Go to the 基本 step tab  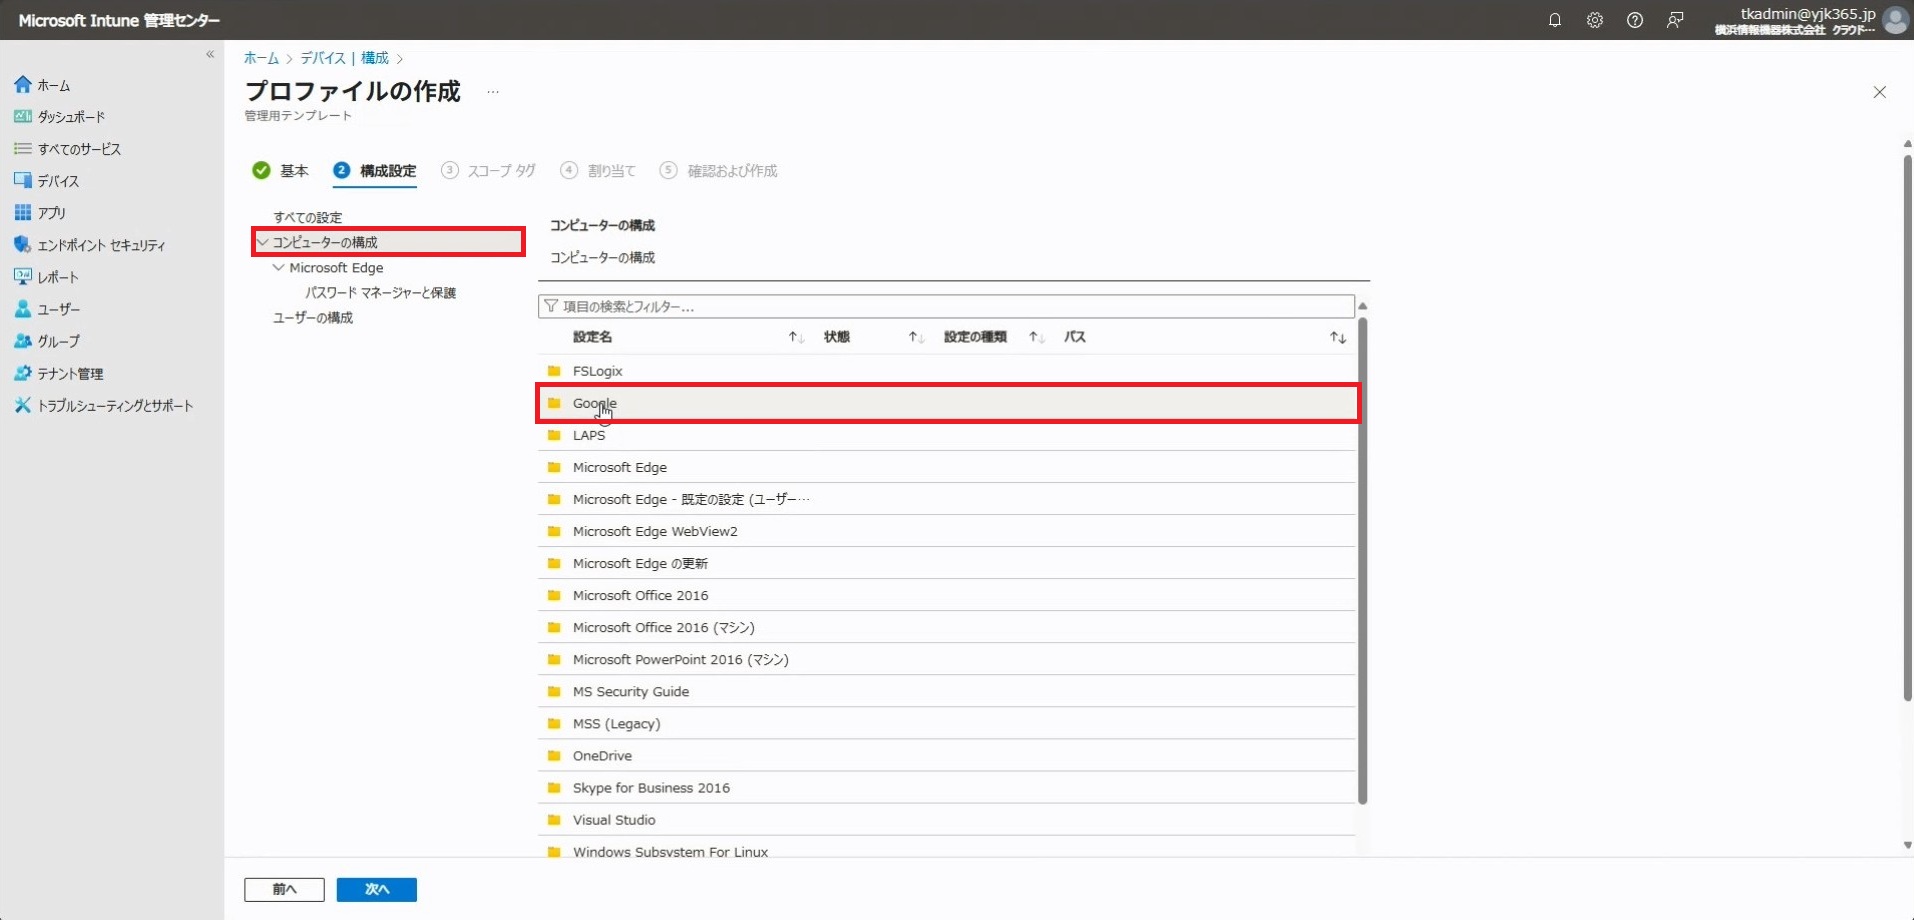[x=282, y=171]
